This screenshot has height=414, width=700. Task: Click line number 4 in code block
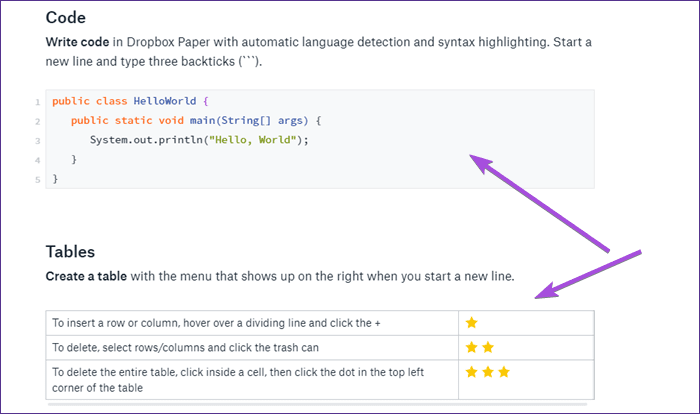click(38, 160)
